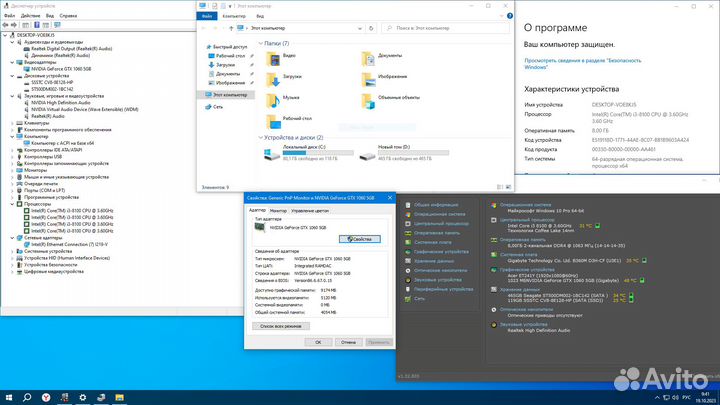The height and width of the screenshot is (405, 720).
Task: Select Видео folder icon
Action: tap(273, 59)
